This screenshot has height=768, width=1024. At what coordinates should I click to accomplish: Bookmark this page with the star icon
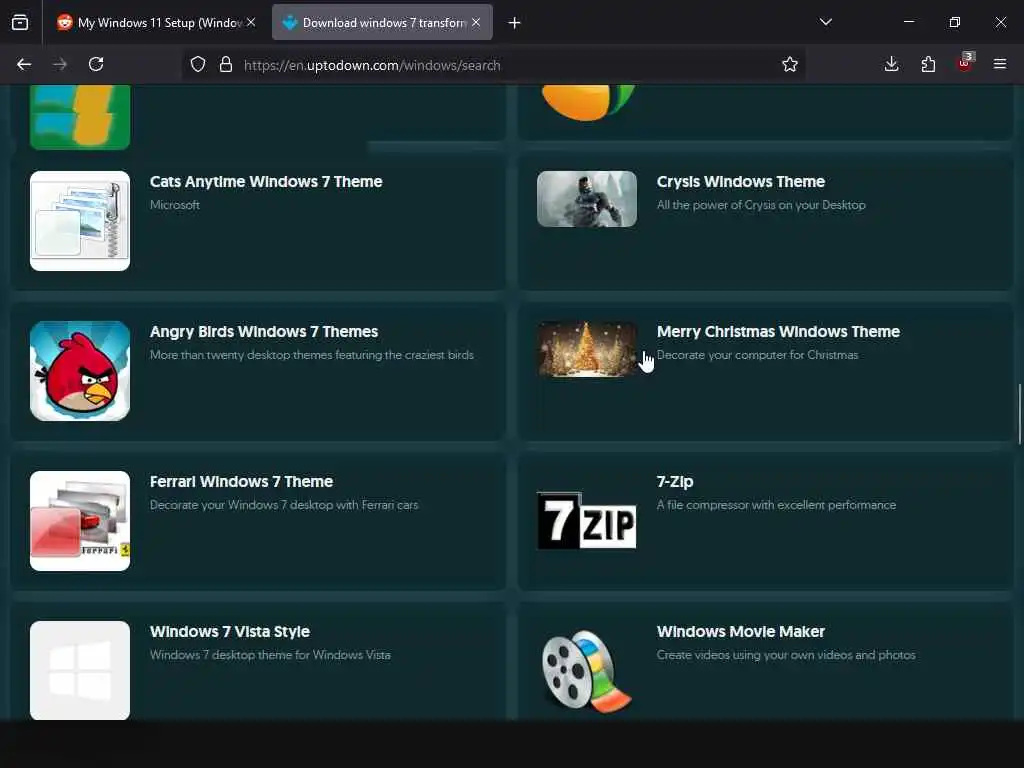(790, 64)
